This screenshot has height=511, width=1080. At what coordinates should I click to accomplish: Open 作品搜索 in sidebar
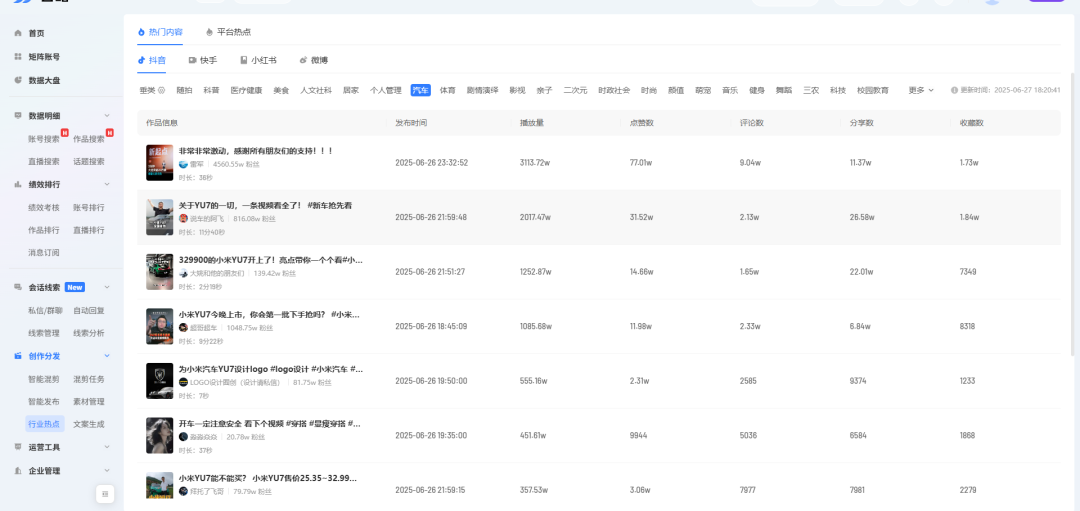click(x=89, y=138)
